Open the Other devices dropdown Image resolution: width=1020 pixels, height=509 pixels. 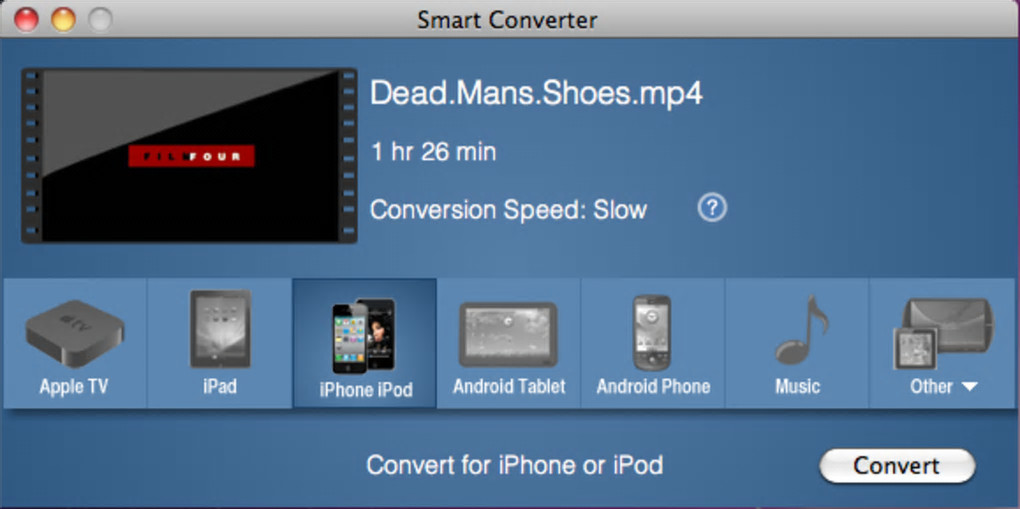[943, 344]
